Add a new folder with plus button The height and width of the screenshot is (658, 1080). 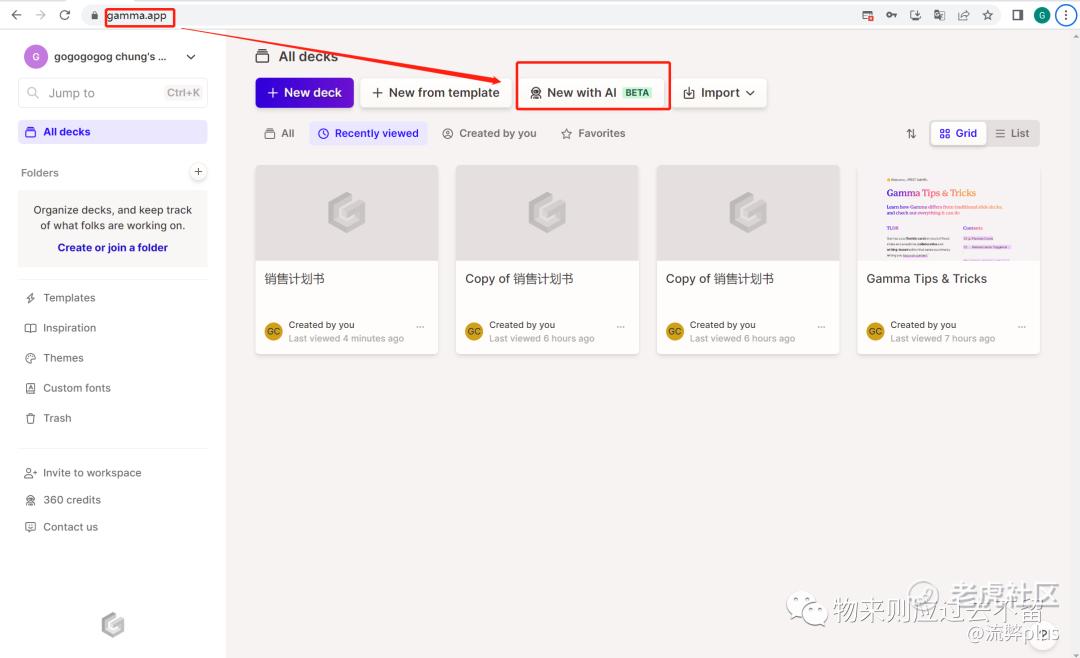coord(198,172)
